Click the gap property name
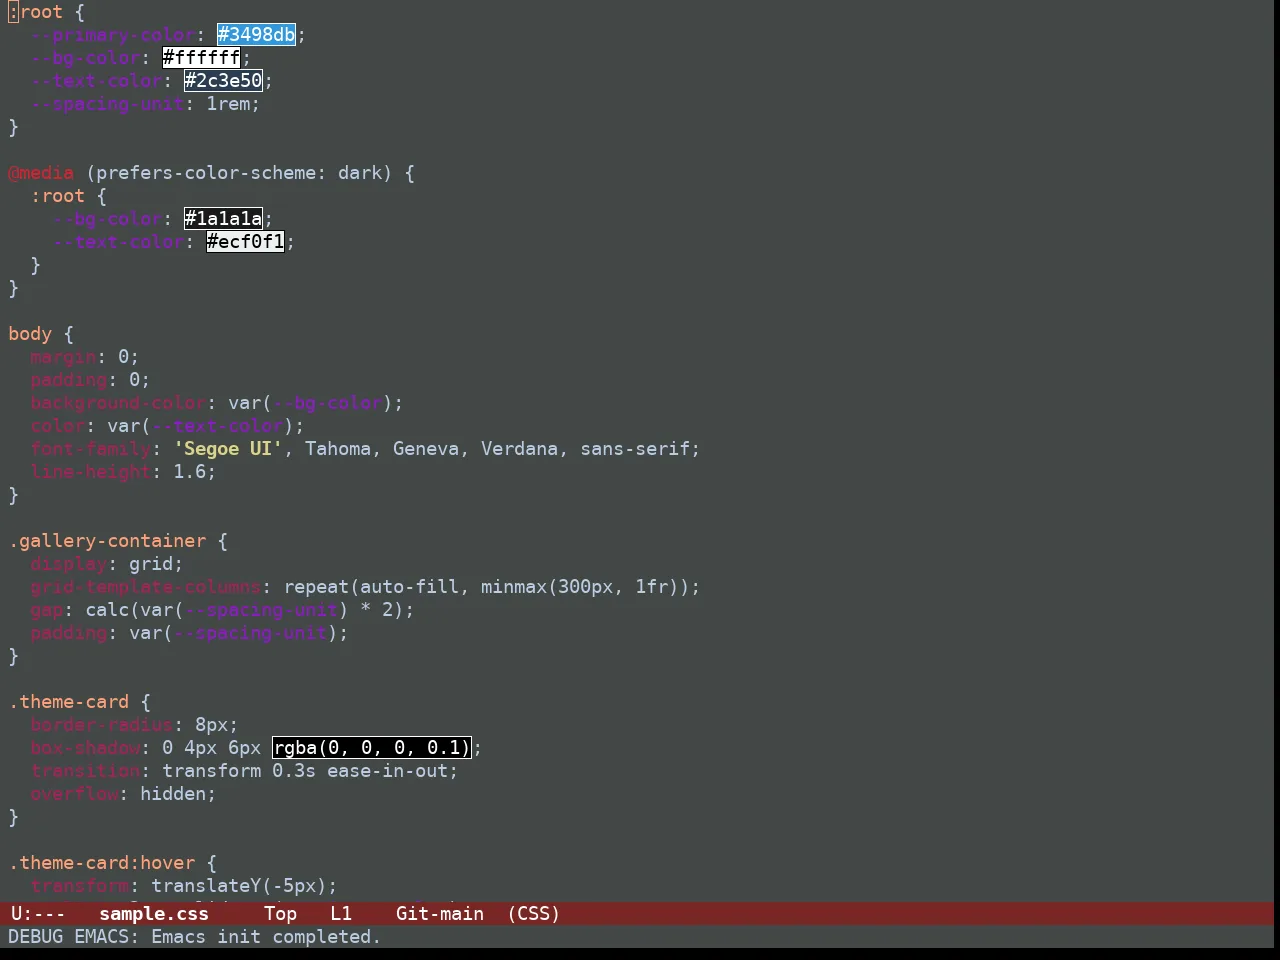Image resolution: width=1280 pixels, height=960 pixels. [47, 610]
